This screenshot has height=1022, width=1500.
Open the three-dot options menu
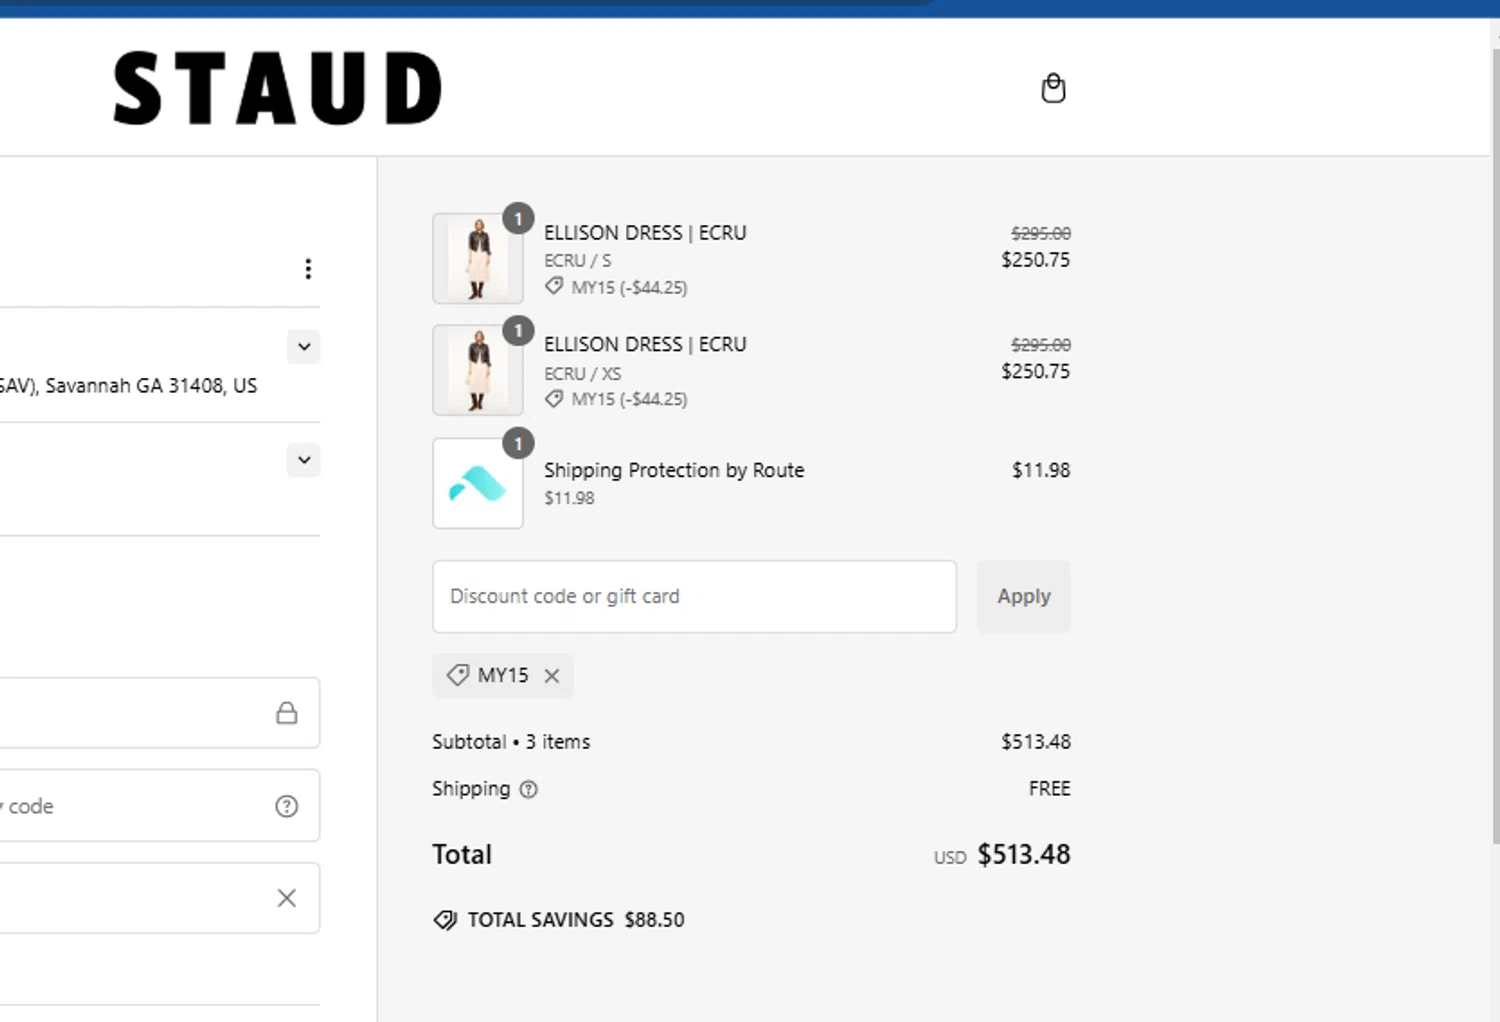[x=308, y=269]
